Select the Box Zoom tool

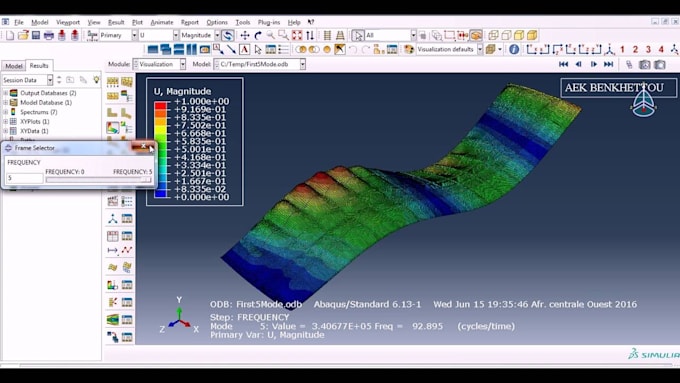[284, 35]
